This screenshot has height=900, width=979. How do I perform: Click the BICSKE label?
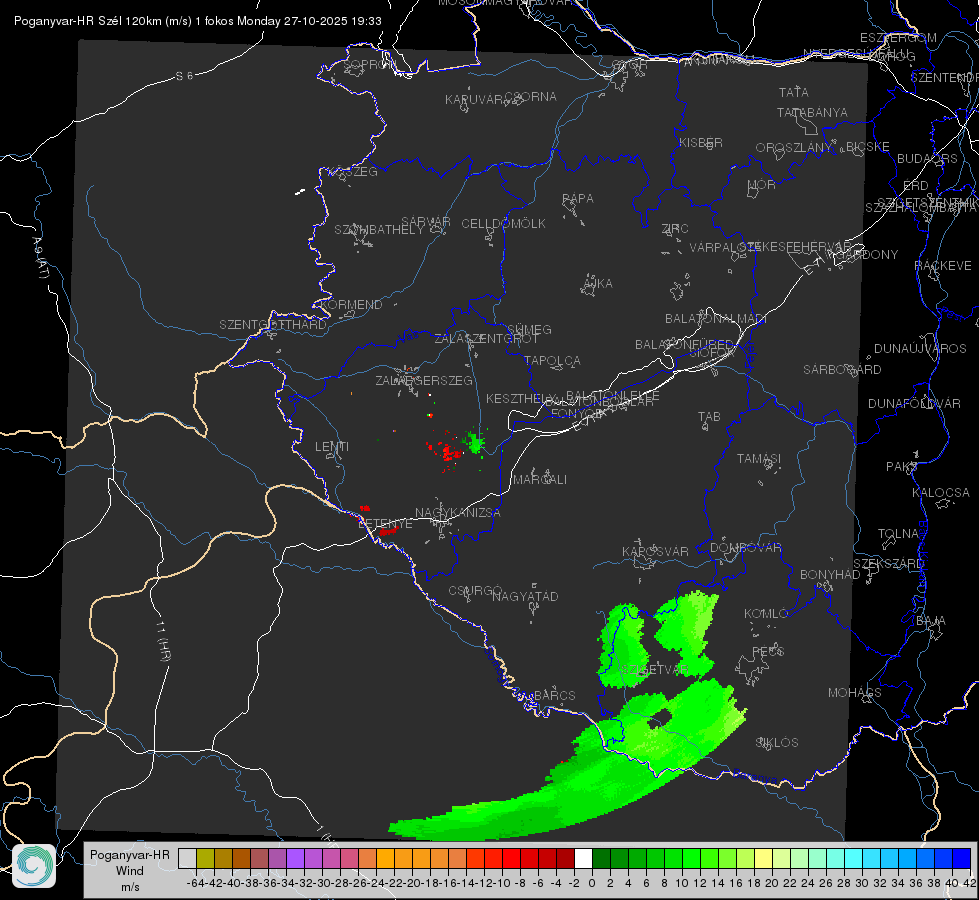point(867,147)
